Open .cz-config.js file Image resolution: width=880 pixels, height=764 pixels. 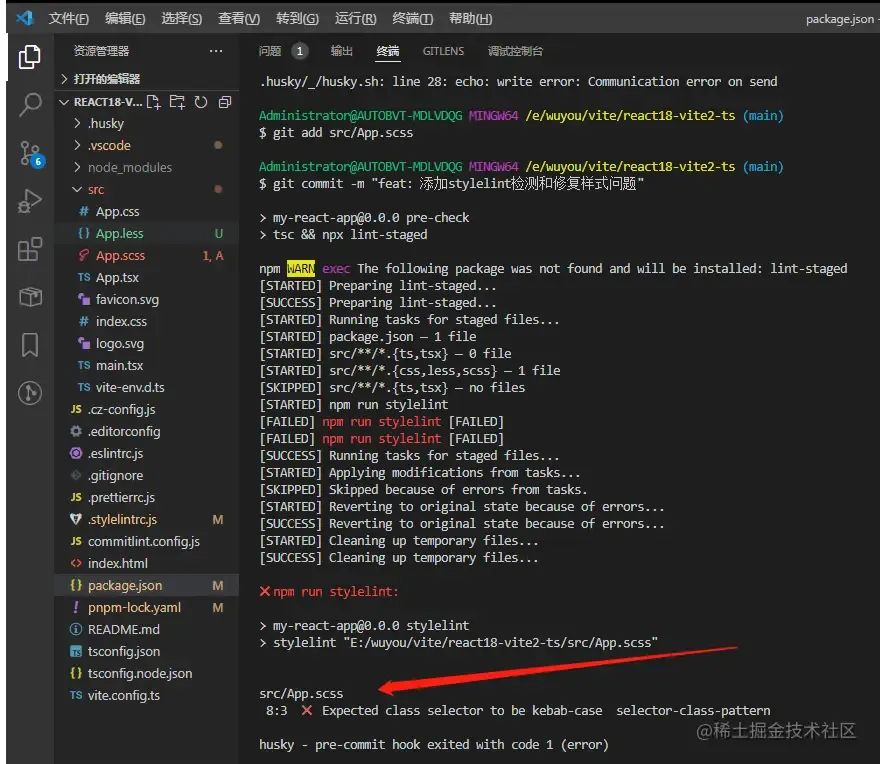point(147,410)
